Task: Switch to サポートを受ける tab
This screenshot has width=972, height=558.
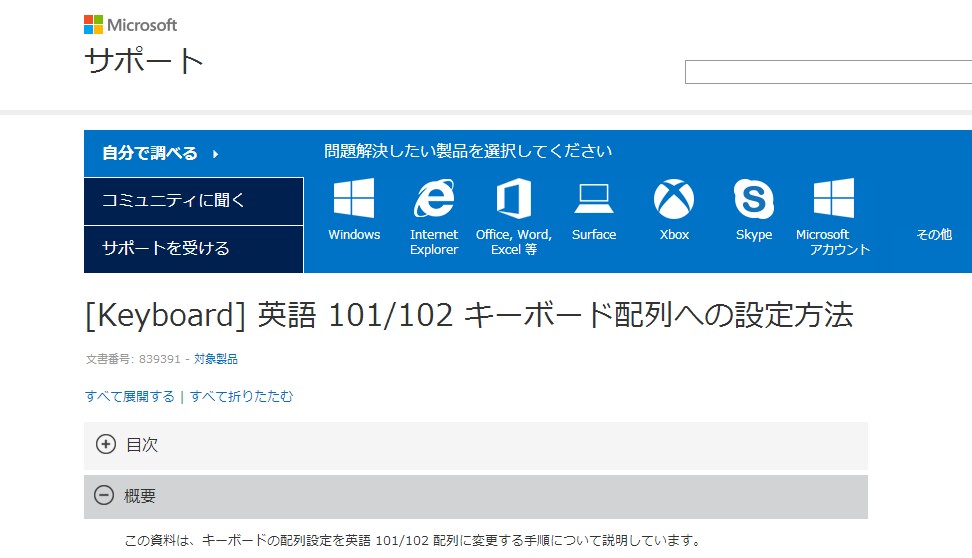Action: 193,249
